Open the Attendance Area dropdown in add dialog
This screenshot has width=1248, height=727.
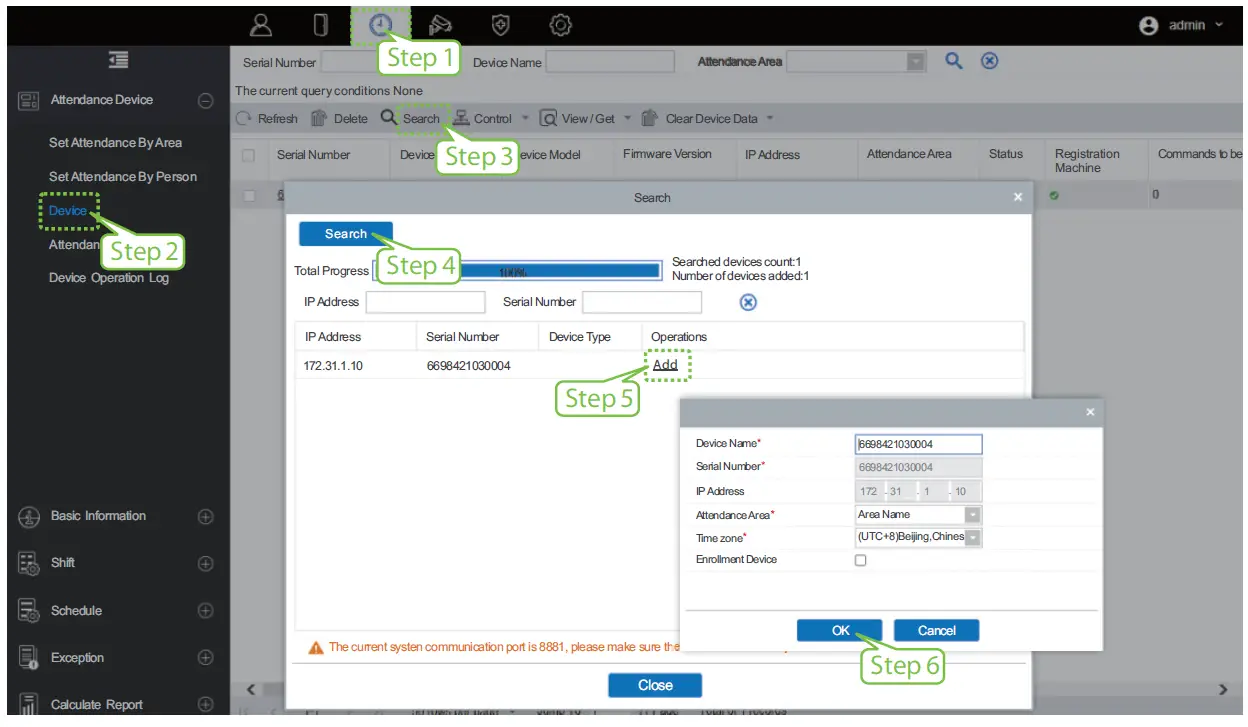point(973,515)
